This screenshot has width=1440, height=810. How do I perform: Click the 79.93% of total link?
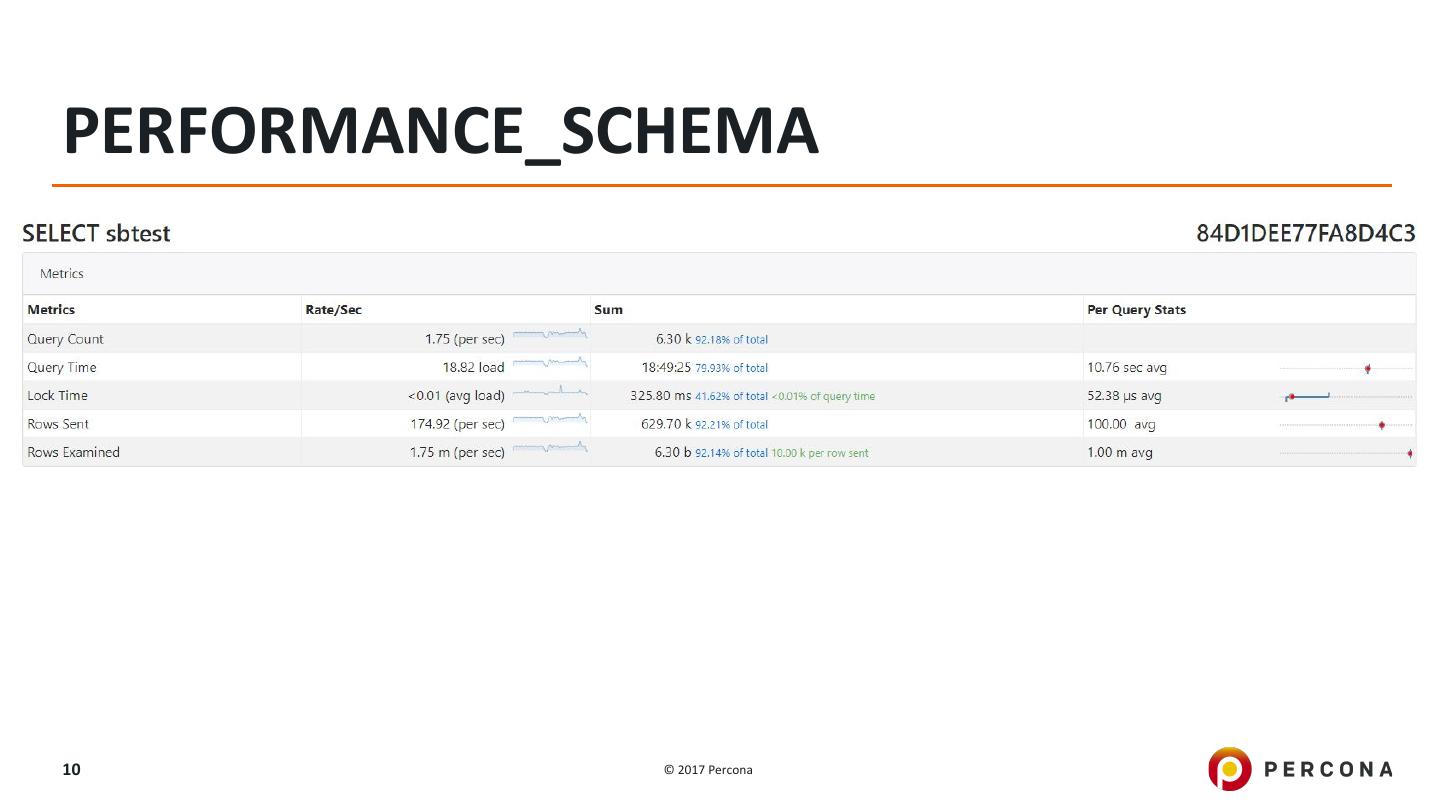pyautogui.click(x=731, y=368)
